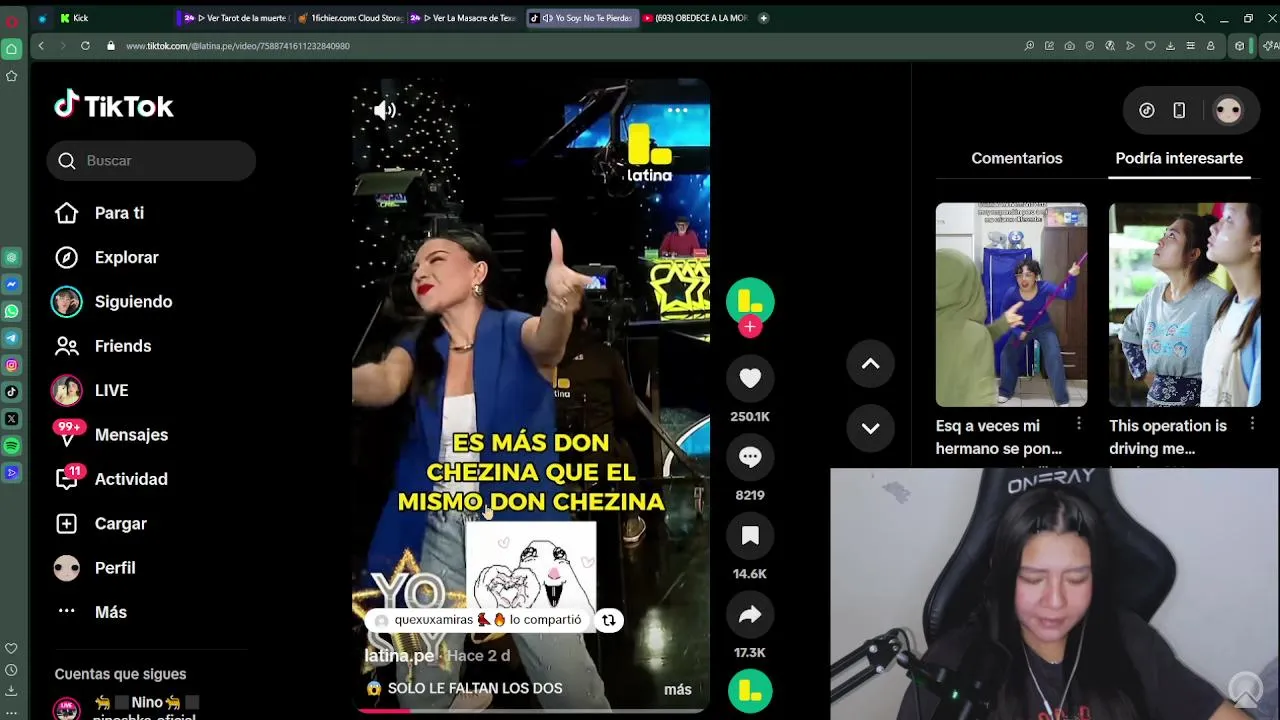Click the bookmark heart icon in address bar

coord(1150,46)
